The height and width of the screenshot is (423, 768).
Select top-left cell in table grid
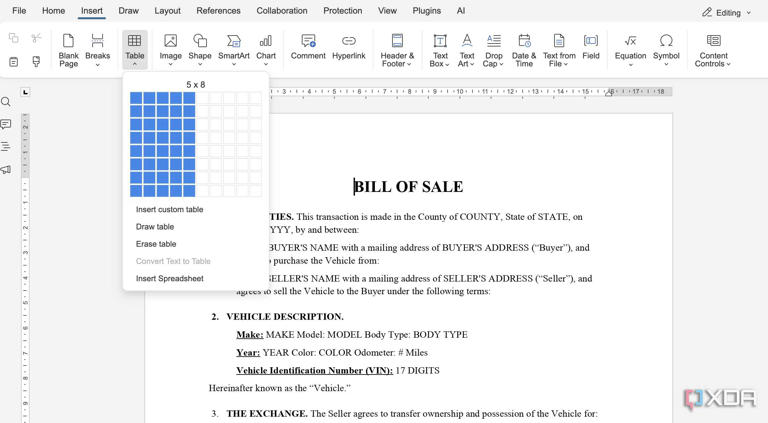point(136,98)
